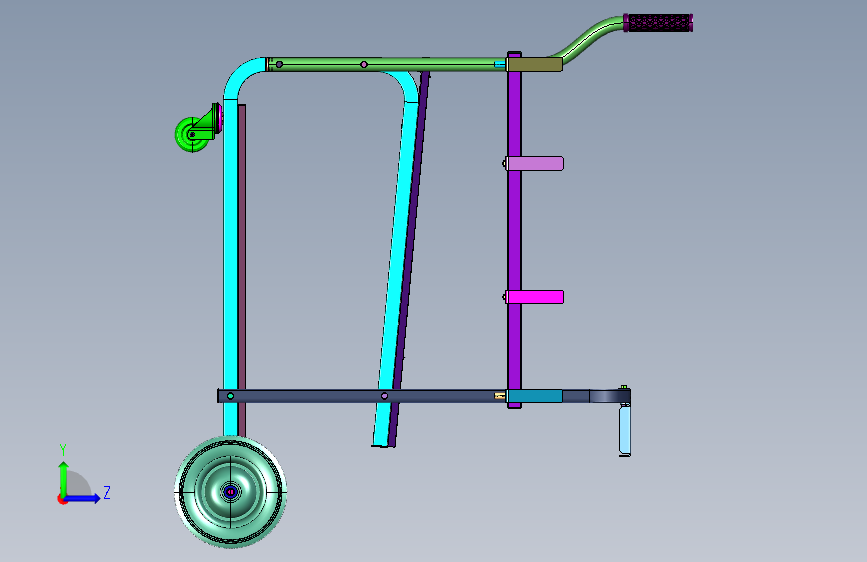
Task: Click the green Y axis arrow of triad
Action: pos(64,478)
